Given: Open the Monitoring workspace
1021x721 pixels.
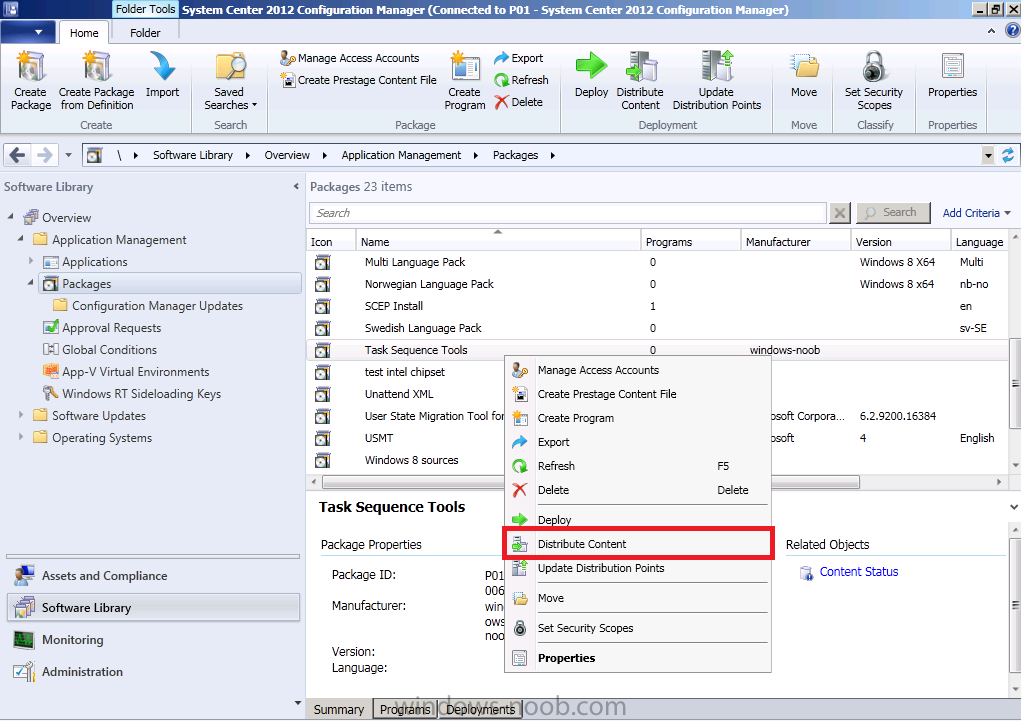Looking at the screenshot, I should click(x=154, y=640).
